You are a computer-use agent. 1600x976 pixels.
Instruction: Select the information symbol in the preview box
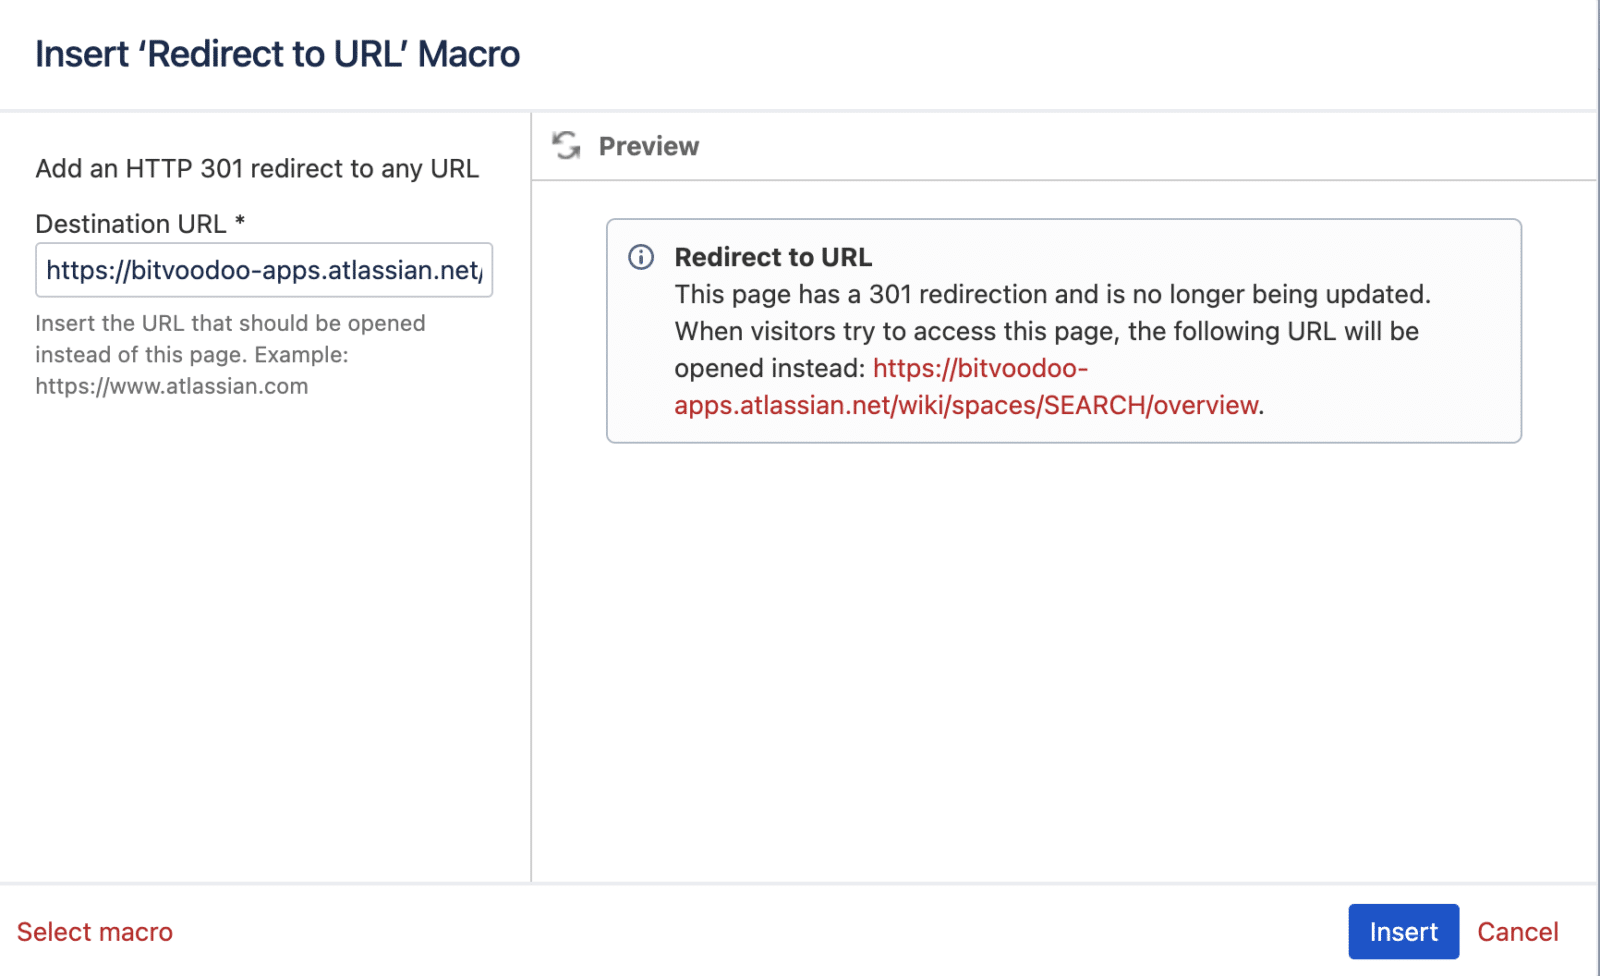pyautogui.click(x=641, y=257)
